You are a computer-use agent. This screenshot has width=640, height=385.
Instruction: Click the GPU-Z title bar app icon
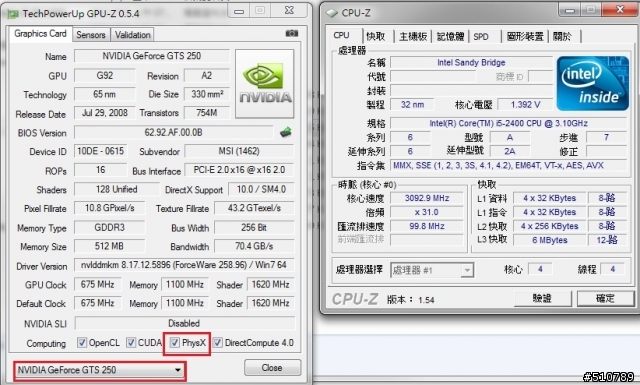[13, 14]
